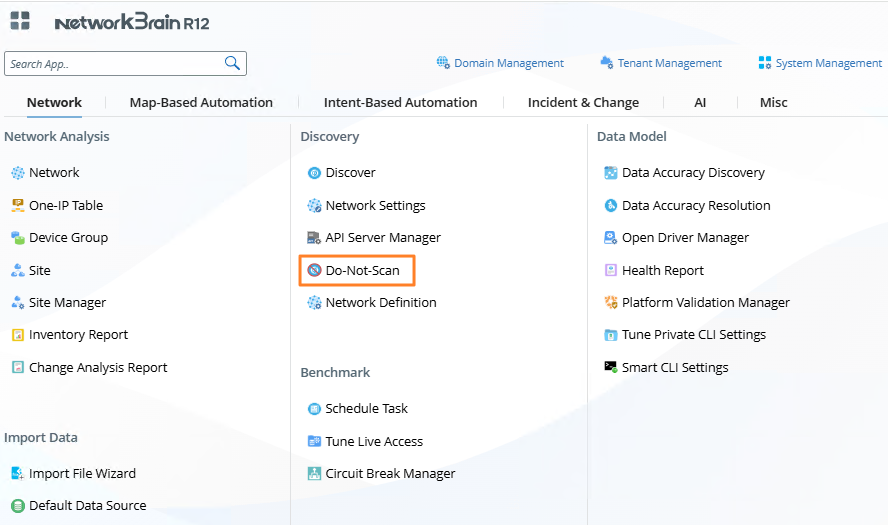Switch to the Map-Based Automation tab

pos(201,102)
